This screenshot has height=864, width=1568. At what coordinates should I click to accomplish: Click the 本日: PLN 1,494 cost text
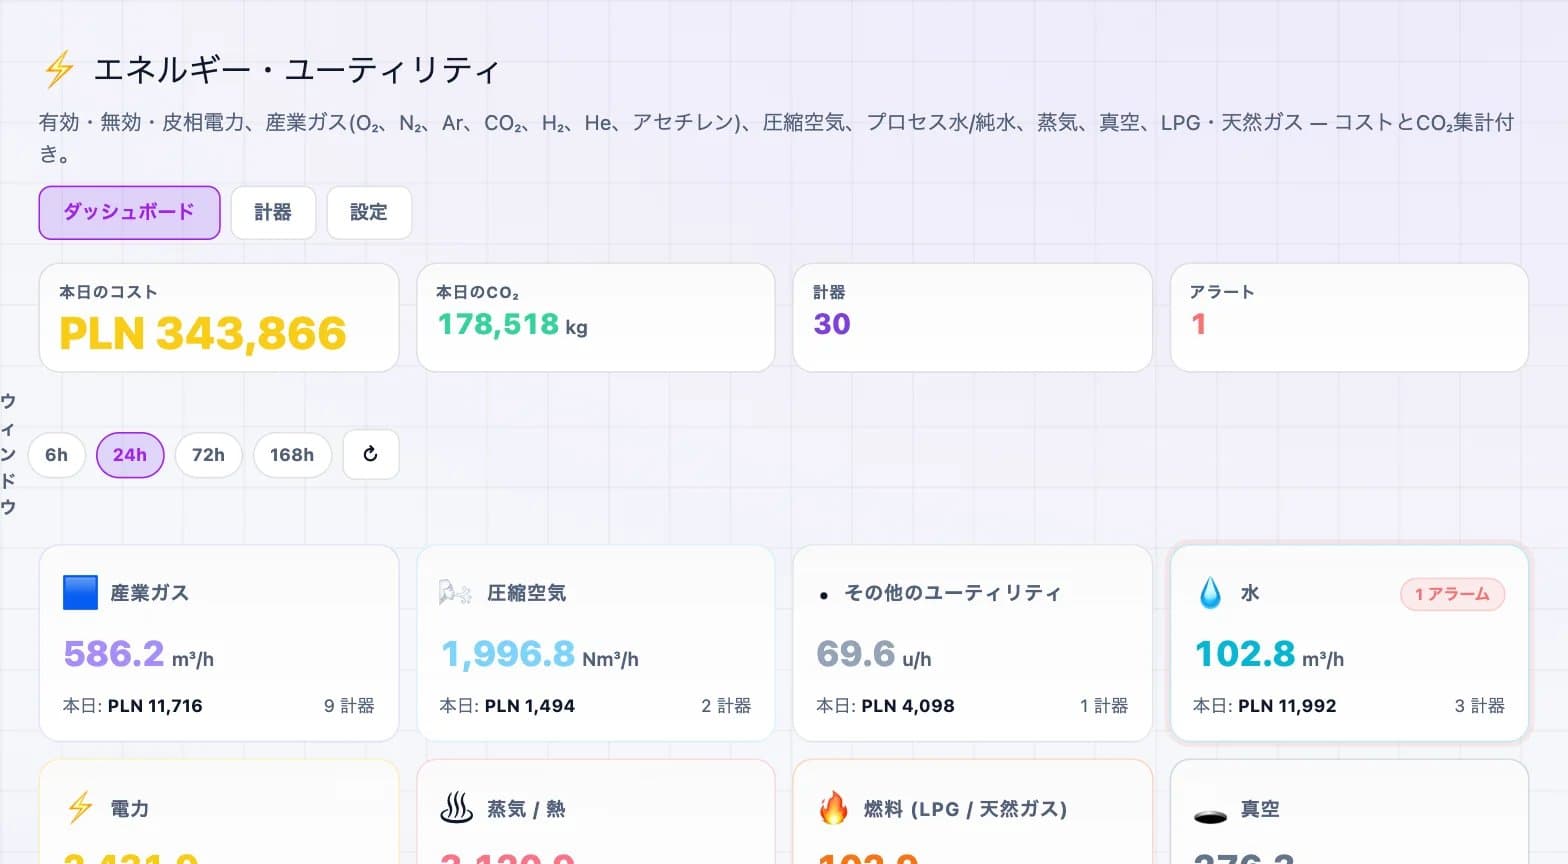[x=507, y=706]
